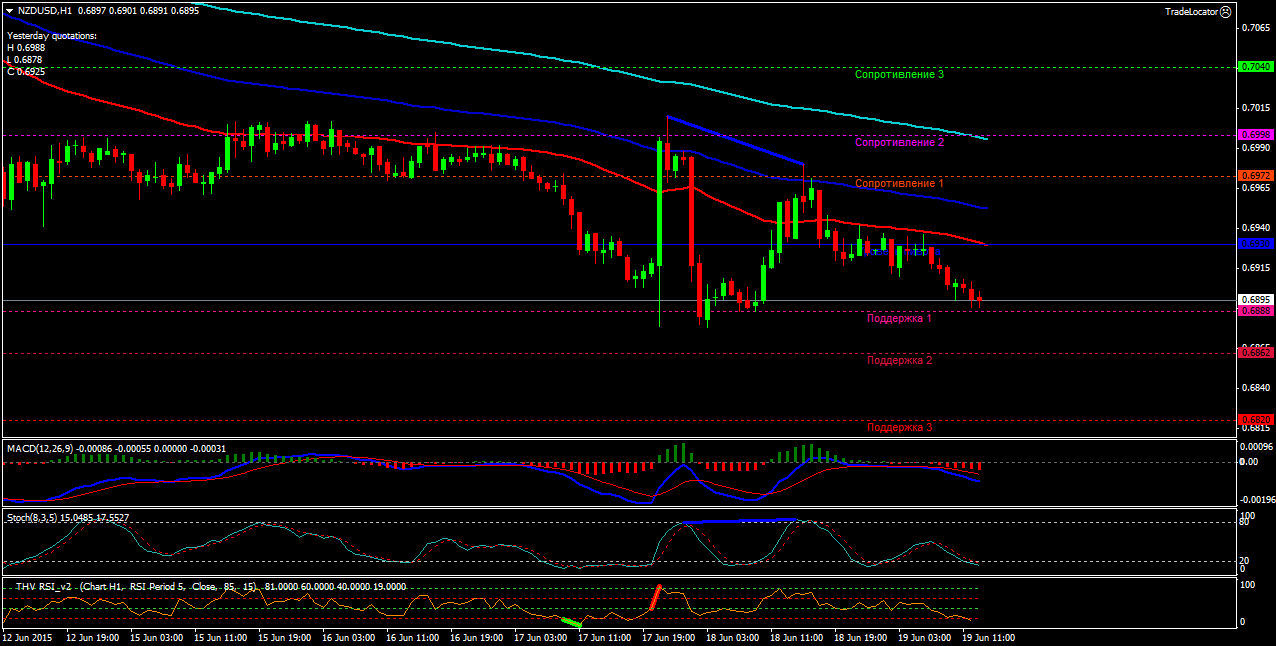
Task: Click the blue 0.6930 price tag
Action: [x=1256, y=243]
